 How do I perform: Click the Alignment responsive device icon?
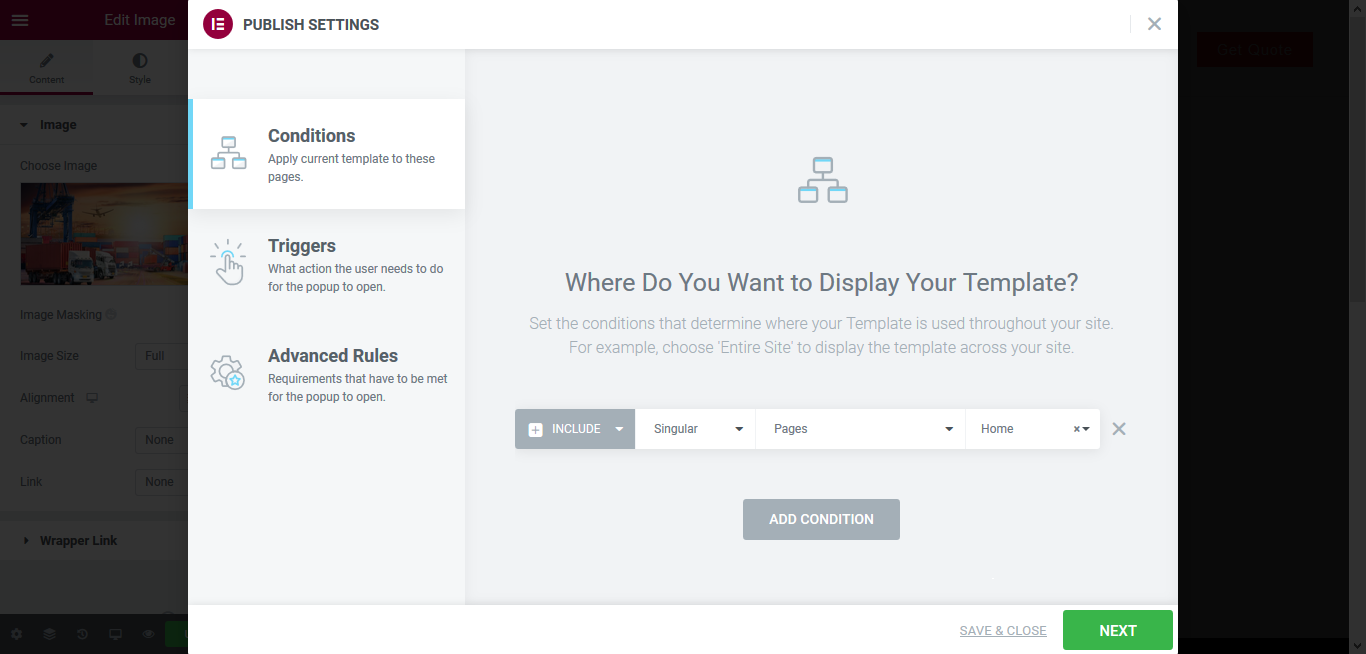92,398
